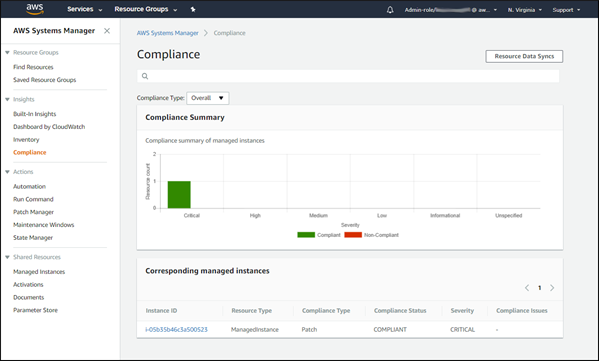Click the Resource Data Syncs button
Viewport: 599px width, 361px height.
click(x=524, y=56)
